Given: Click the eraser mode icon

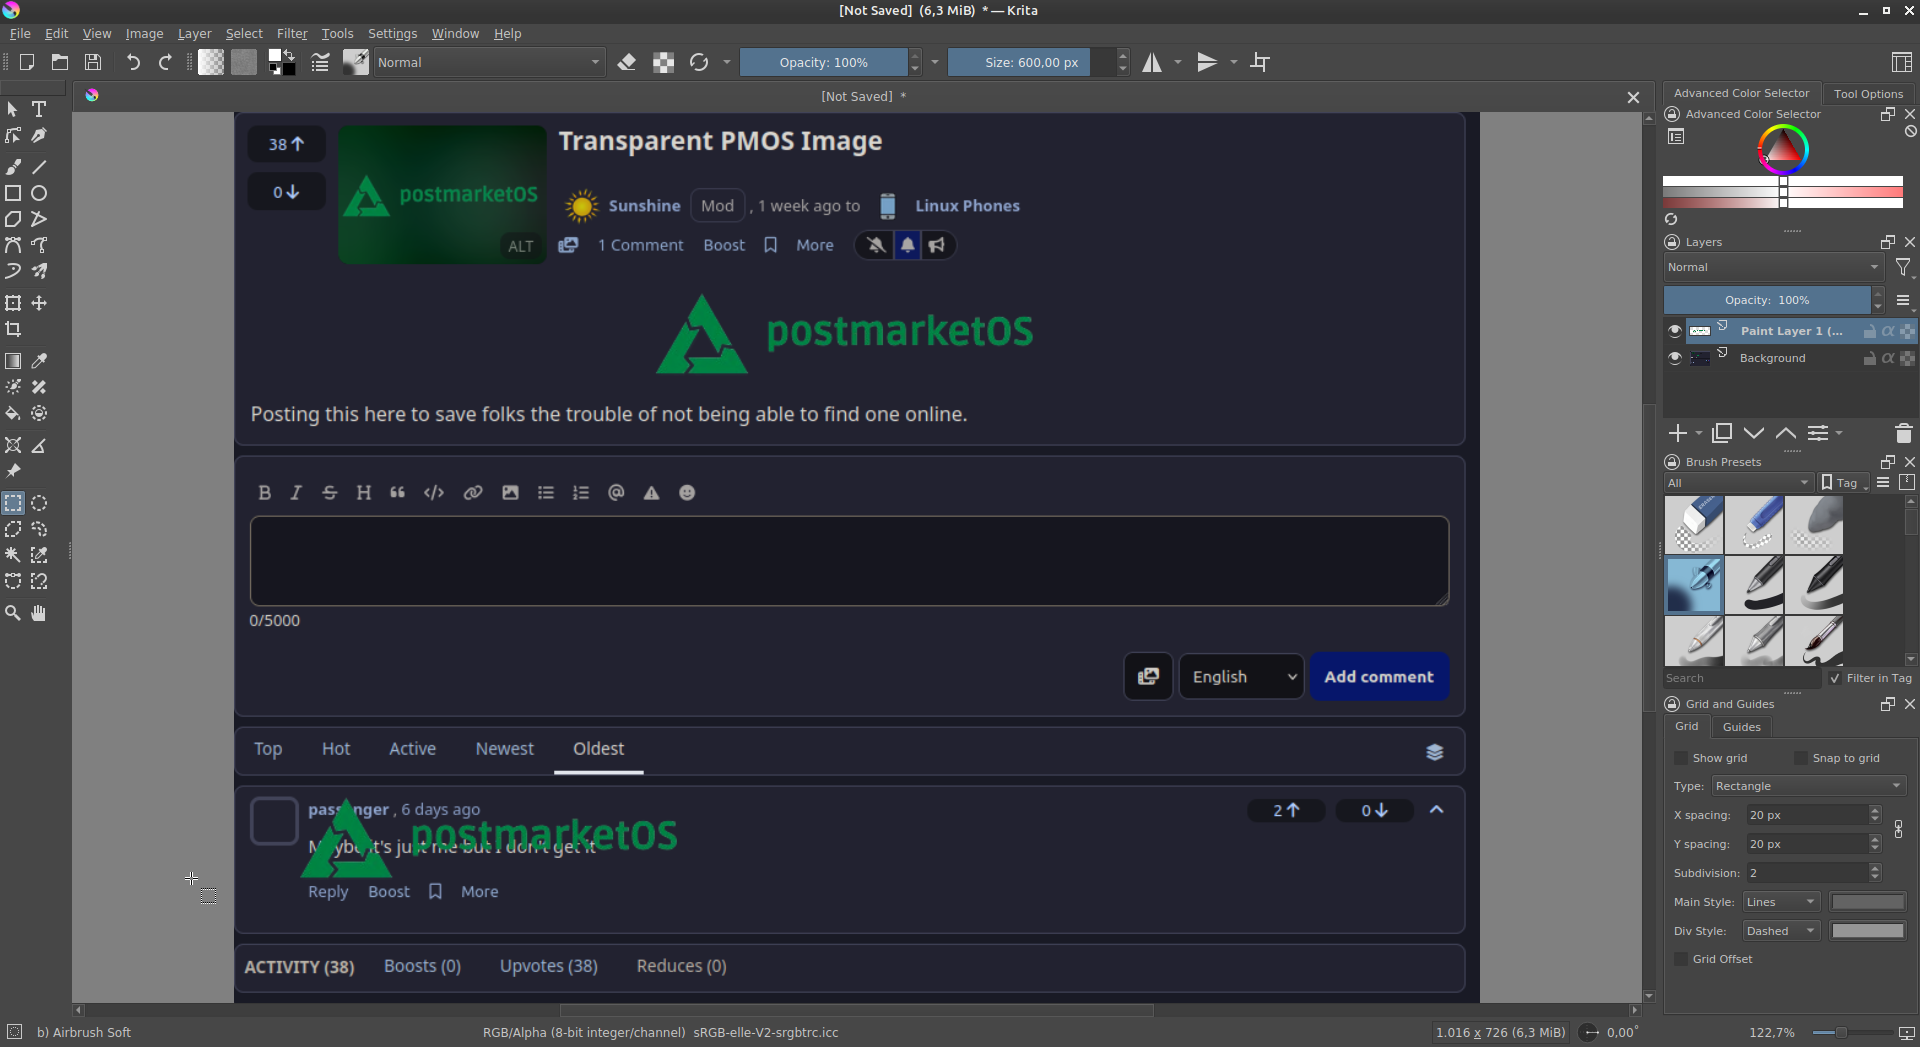Looking at the screenshot, I should coord(627,62).
